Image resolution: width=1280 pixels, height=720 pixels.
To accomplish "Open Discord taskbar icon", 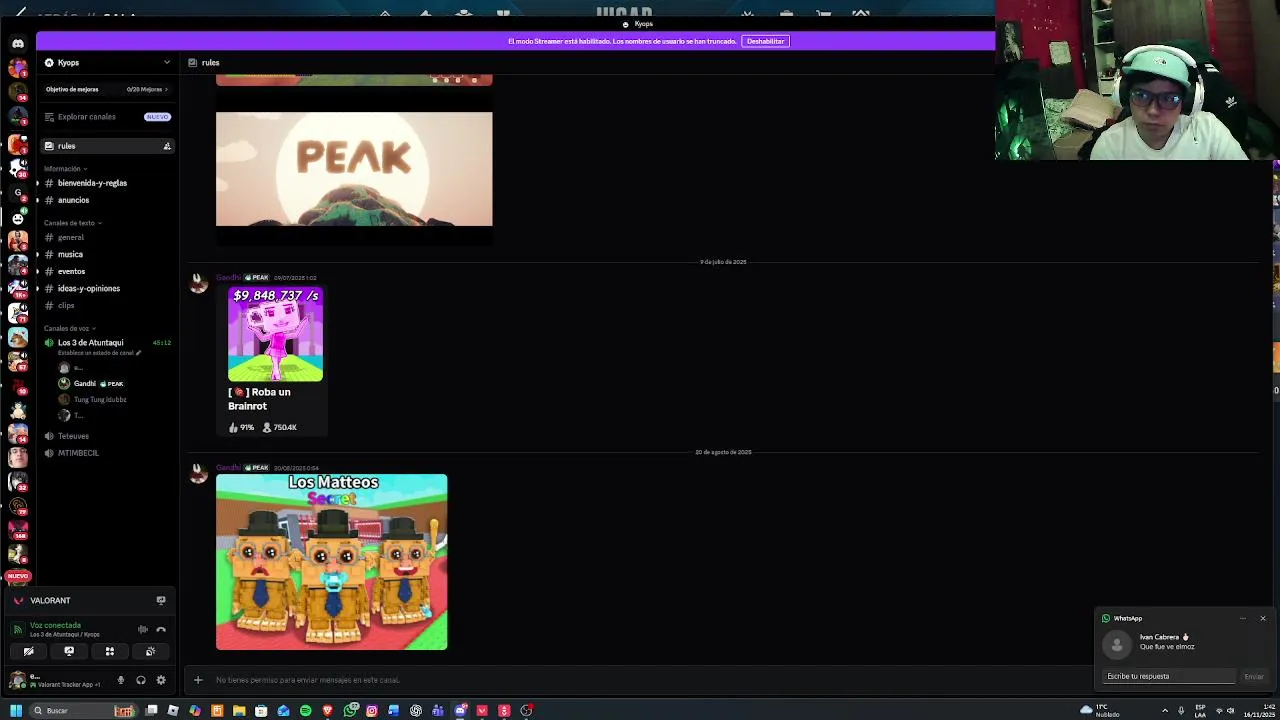I will (460, 711).
